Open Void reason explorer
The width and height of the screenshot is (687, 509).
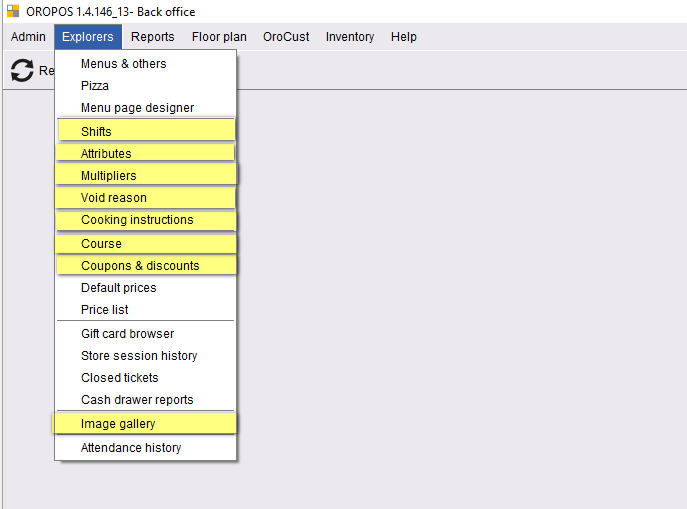tap(145, 198)
